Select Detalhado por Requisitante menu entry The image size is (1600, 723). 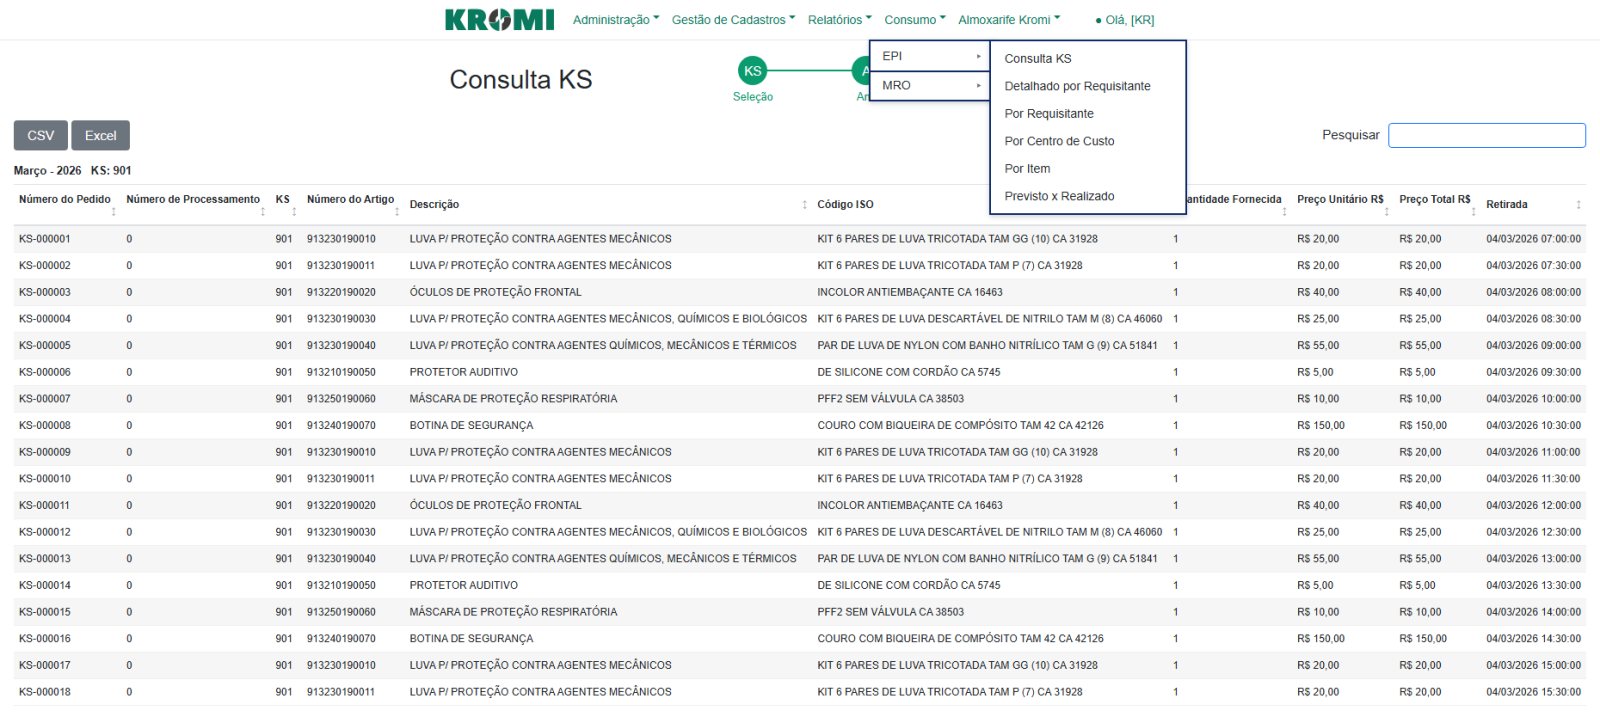[x=1077, y=86]
